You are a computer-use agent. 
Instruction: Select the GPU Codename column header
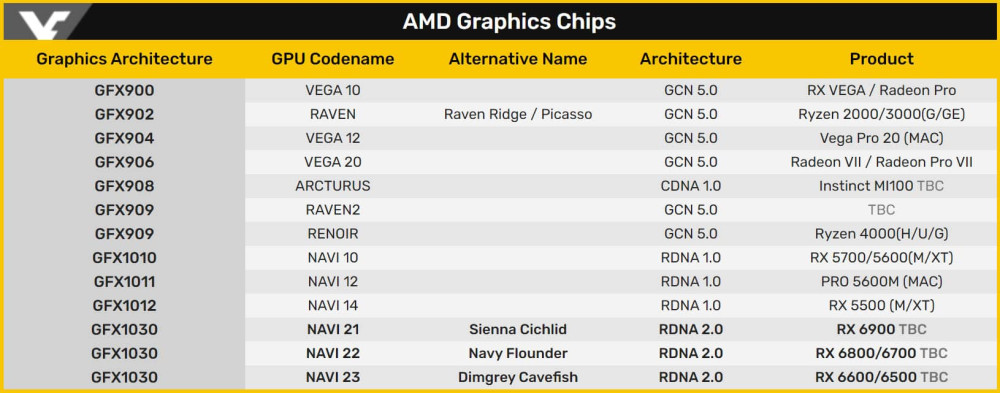pos(333,59)
